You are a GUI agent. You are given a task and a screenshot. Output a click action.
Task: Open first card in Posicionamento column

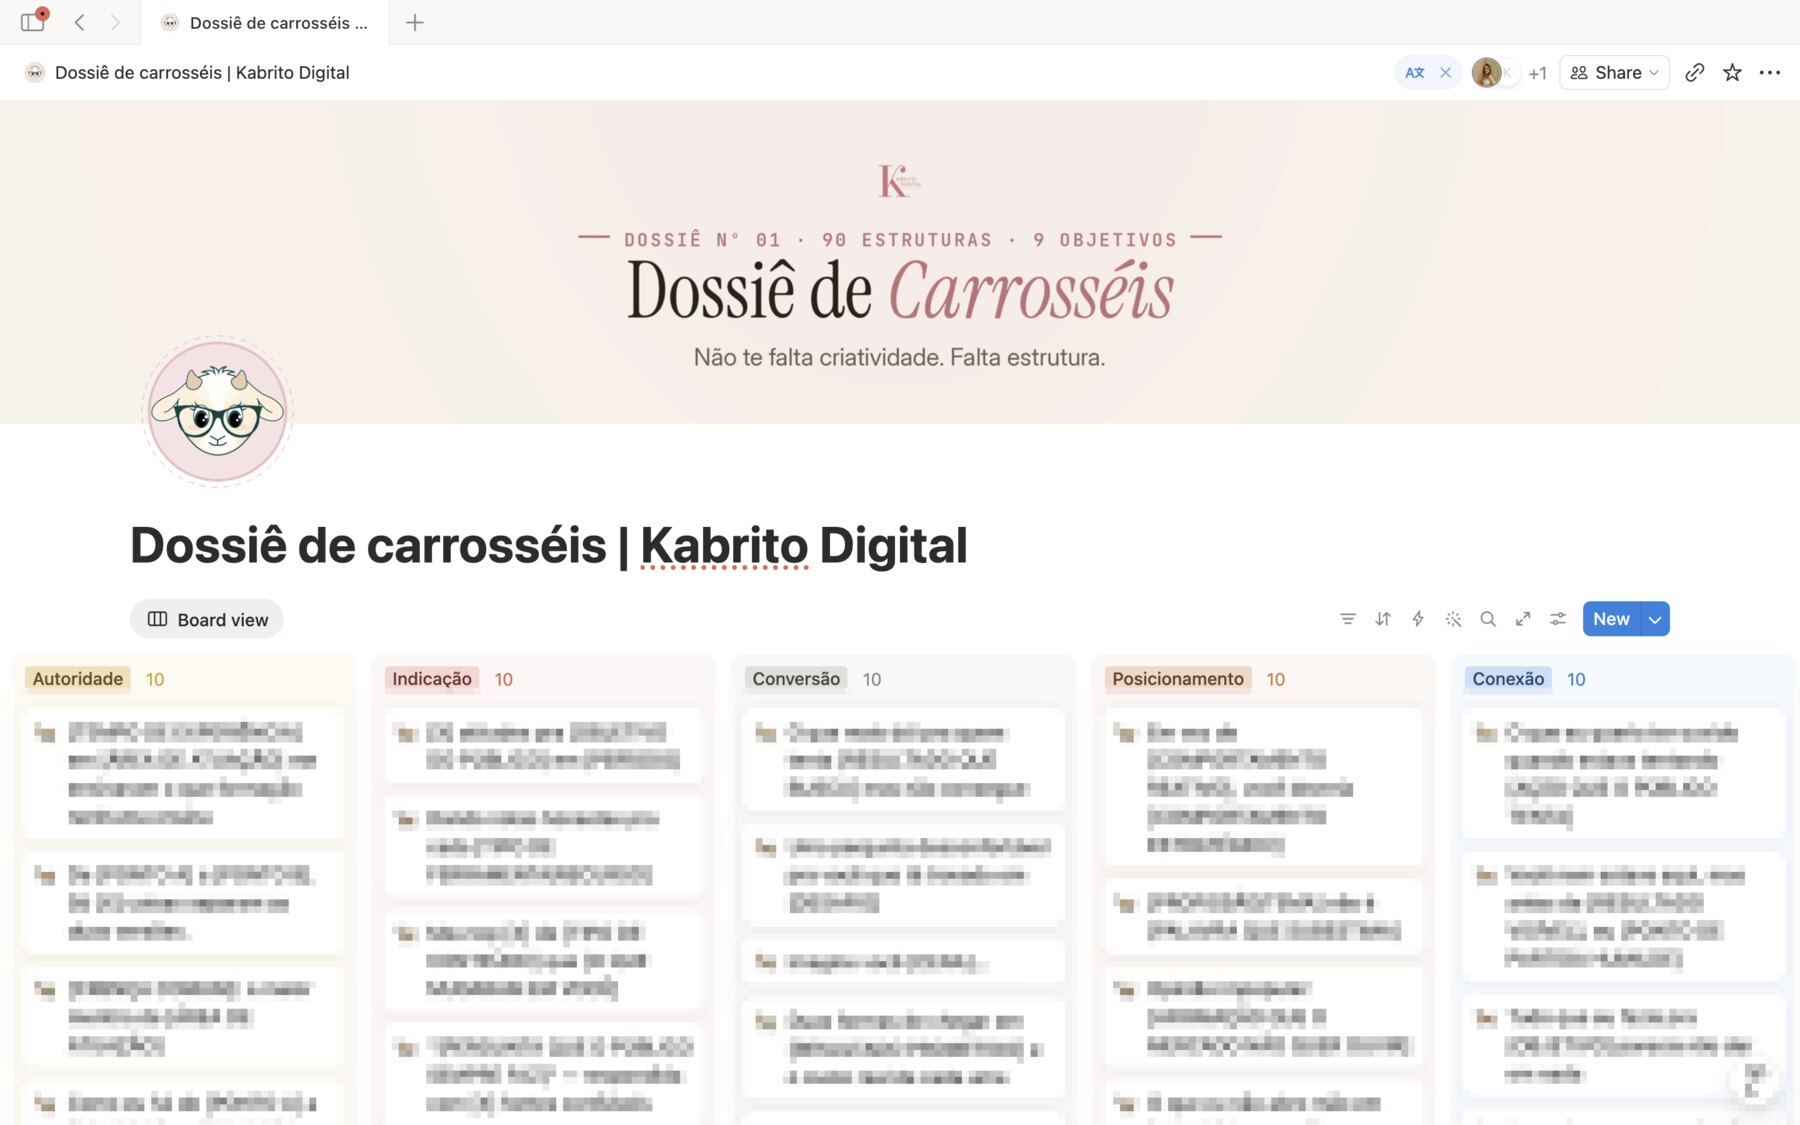(x=1263, y=787)
